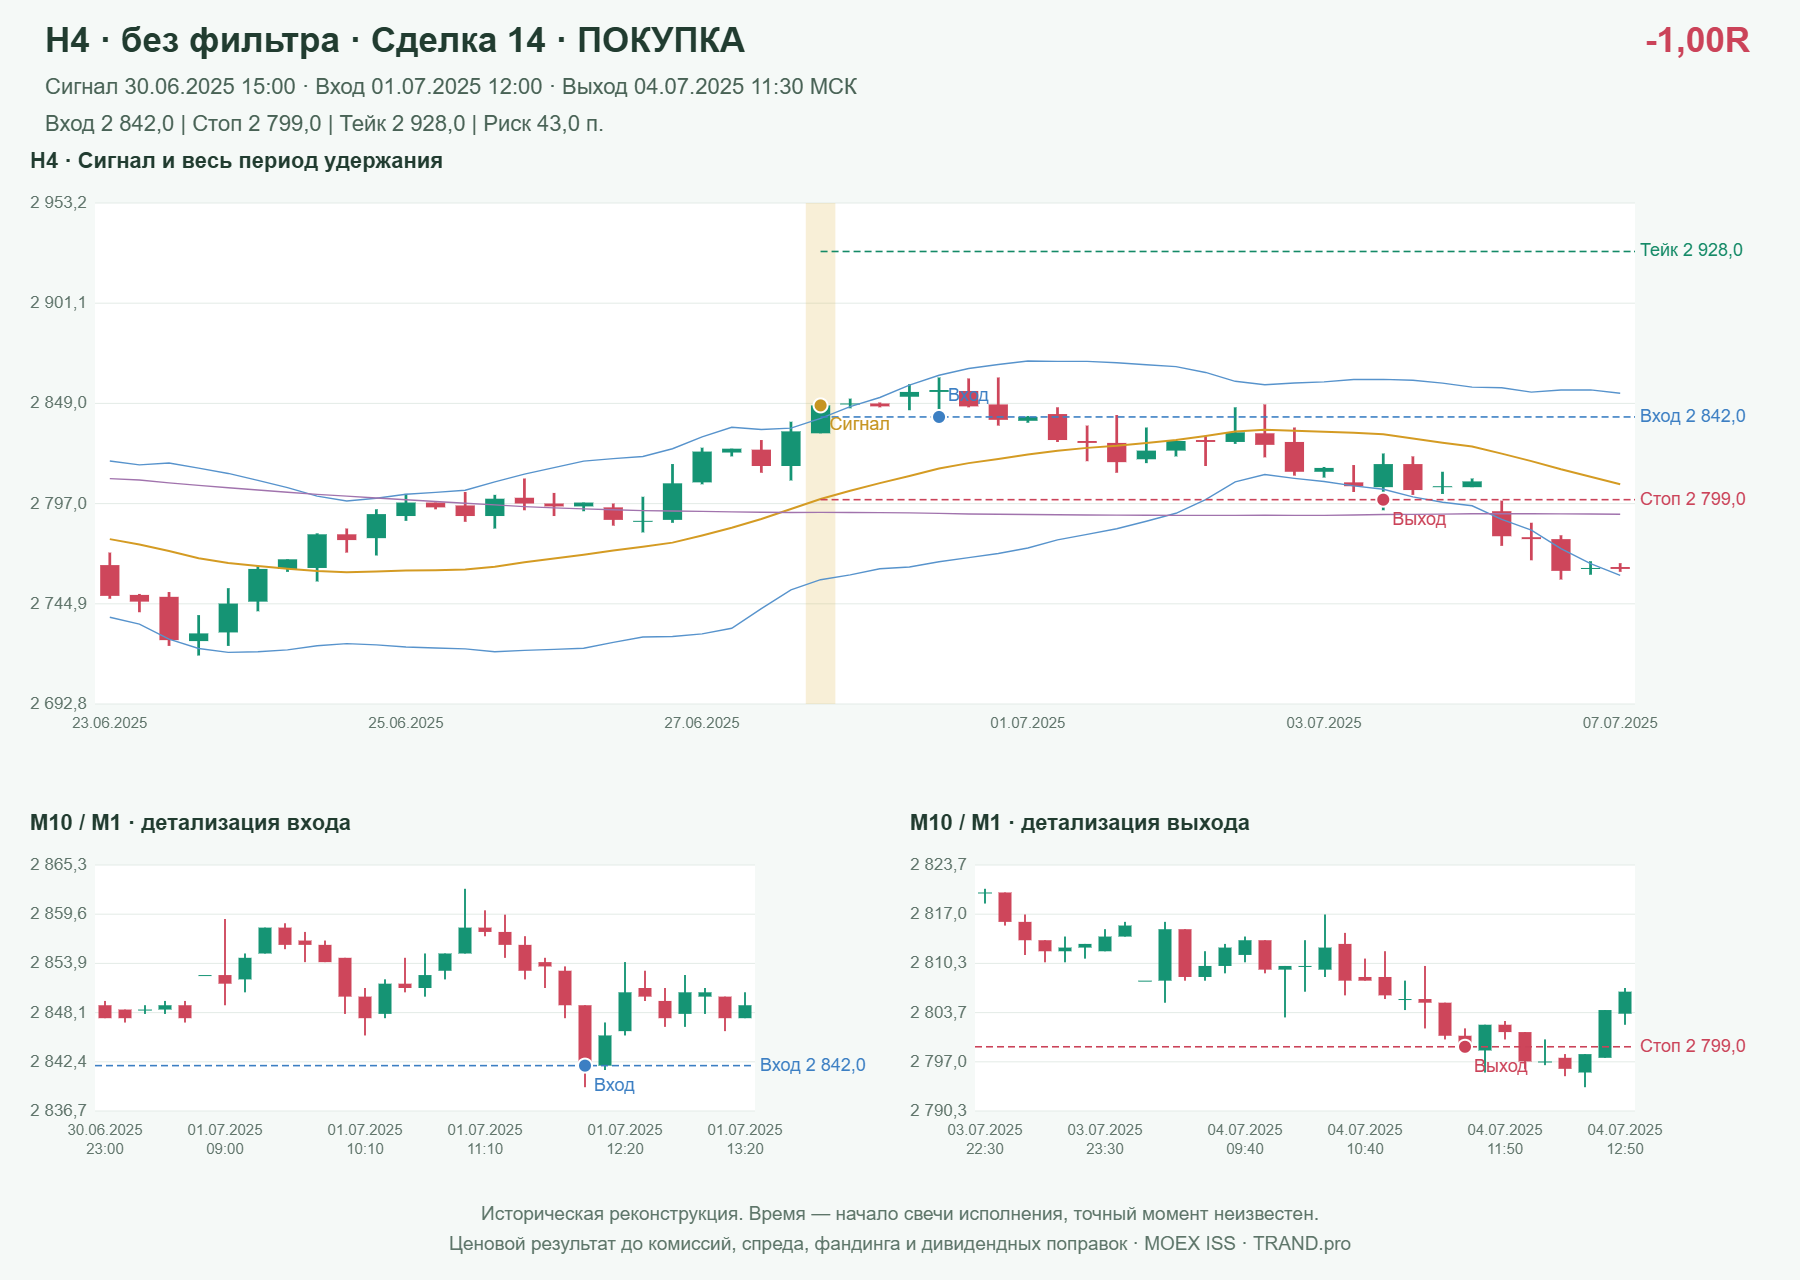Click the 07.07.2025 date axis label
This screenshot has height=1280, width=1800.
click(x=1620, y=723)
